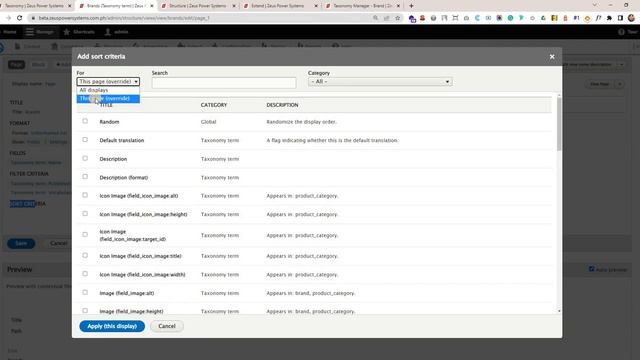Toggle the browser side panel icon

620,18
